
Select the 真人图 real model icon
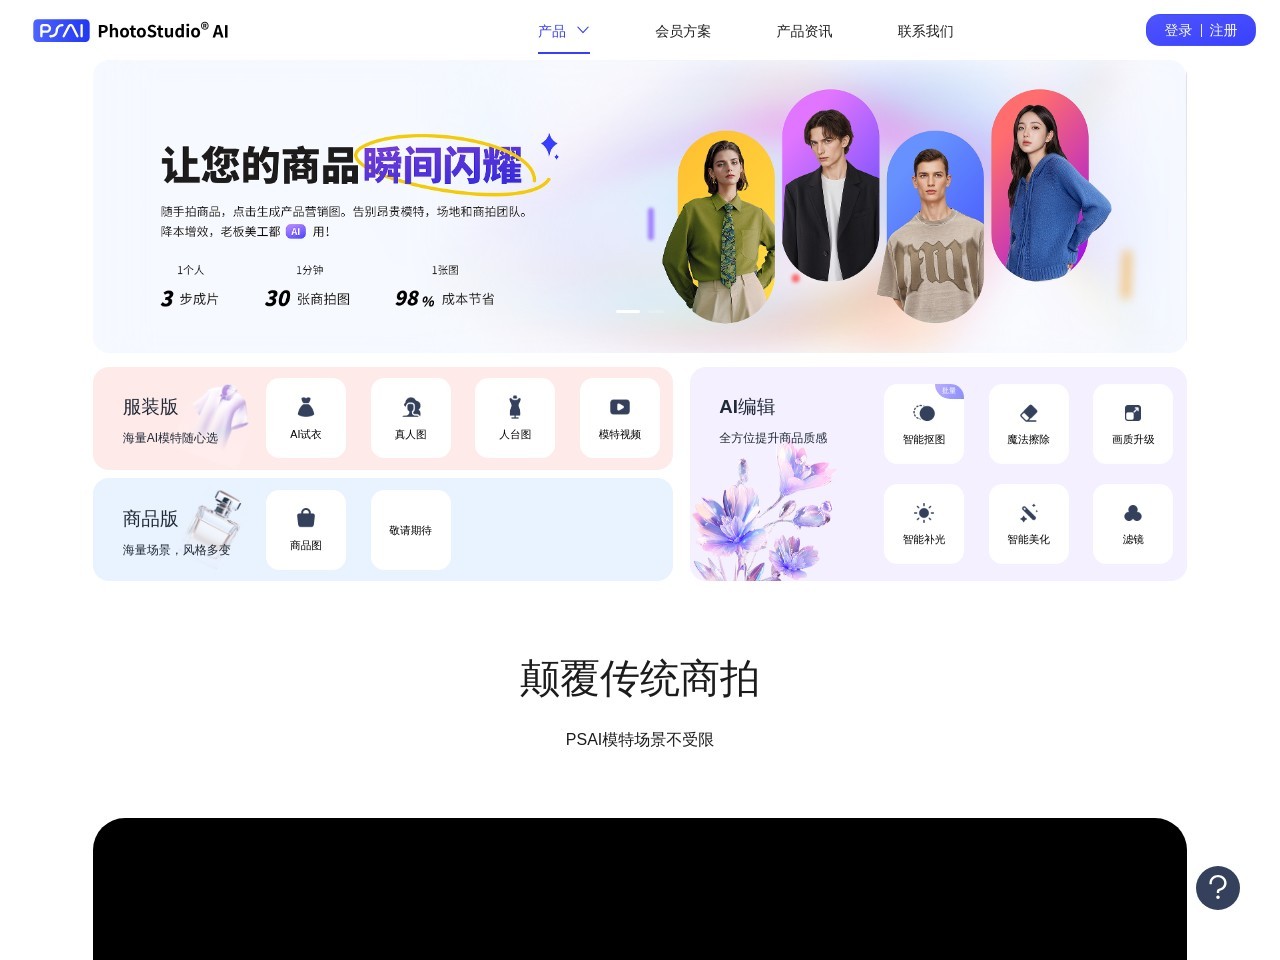point(411,418)
